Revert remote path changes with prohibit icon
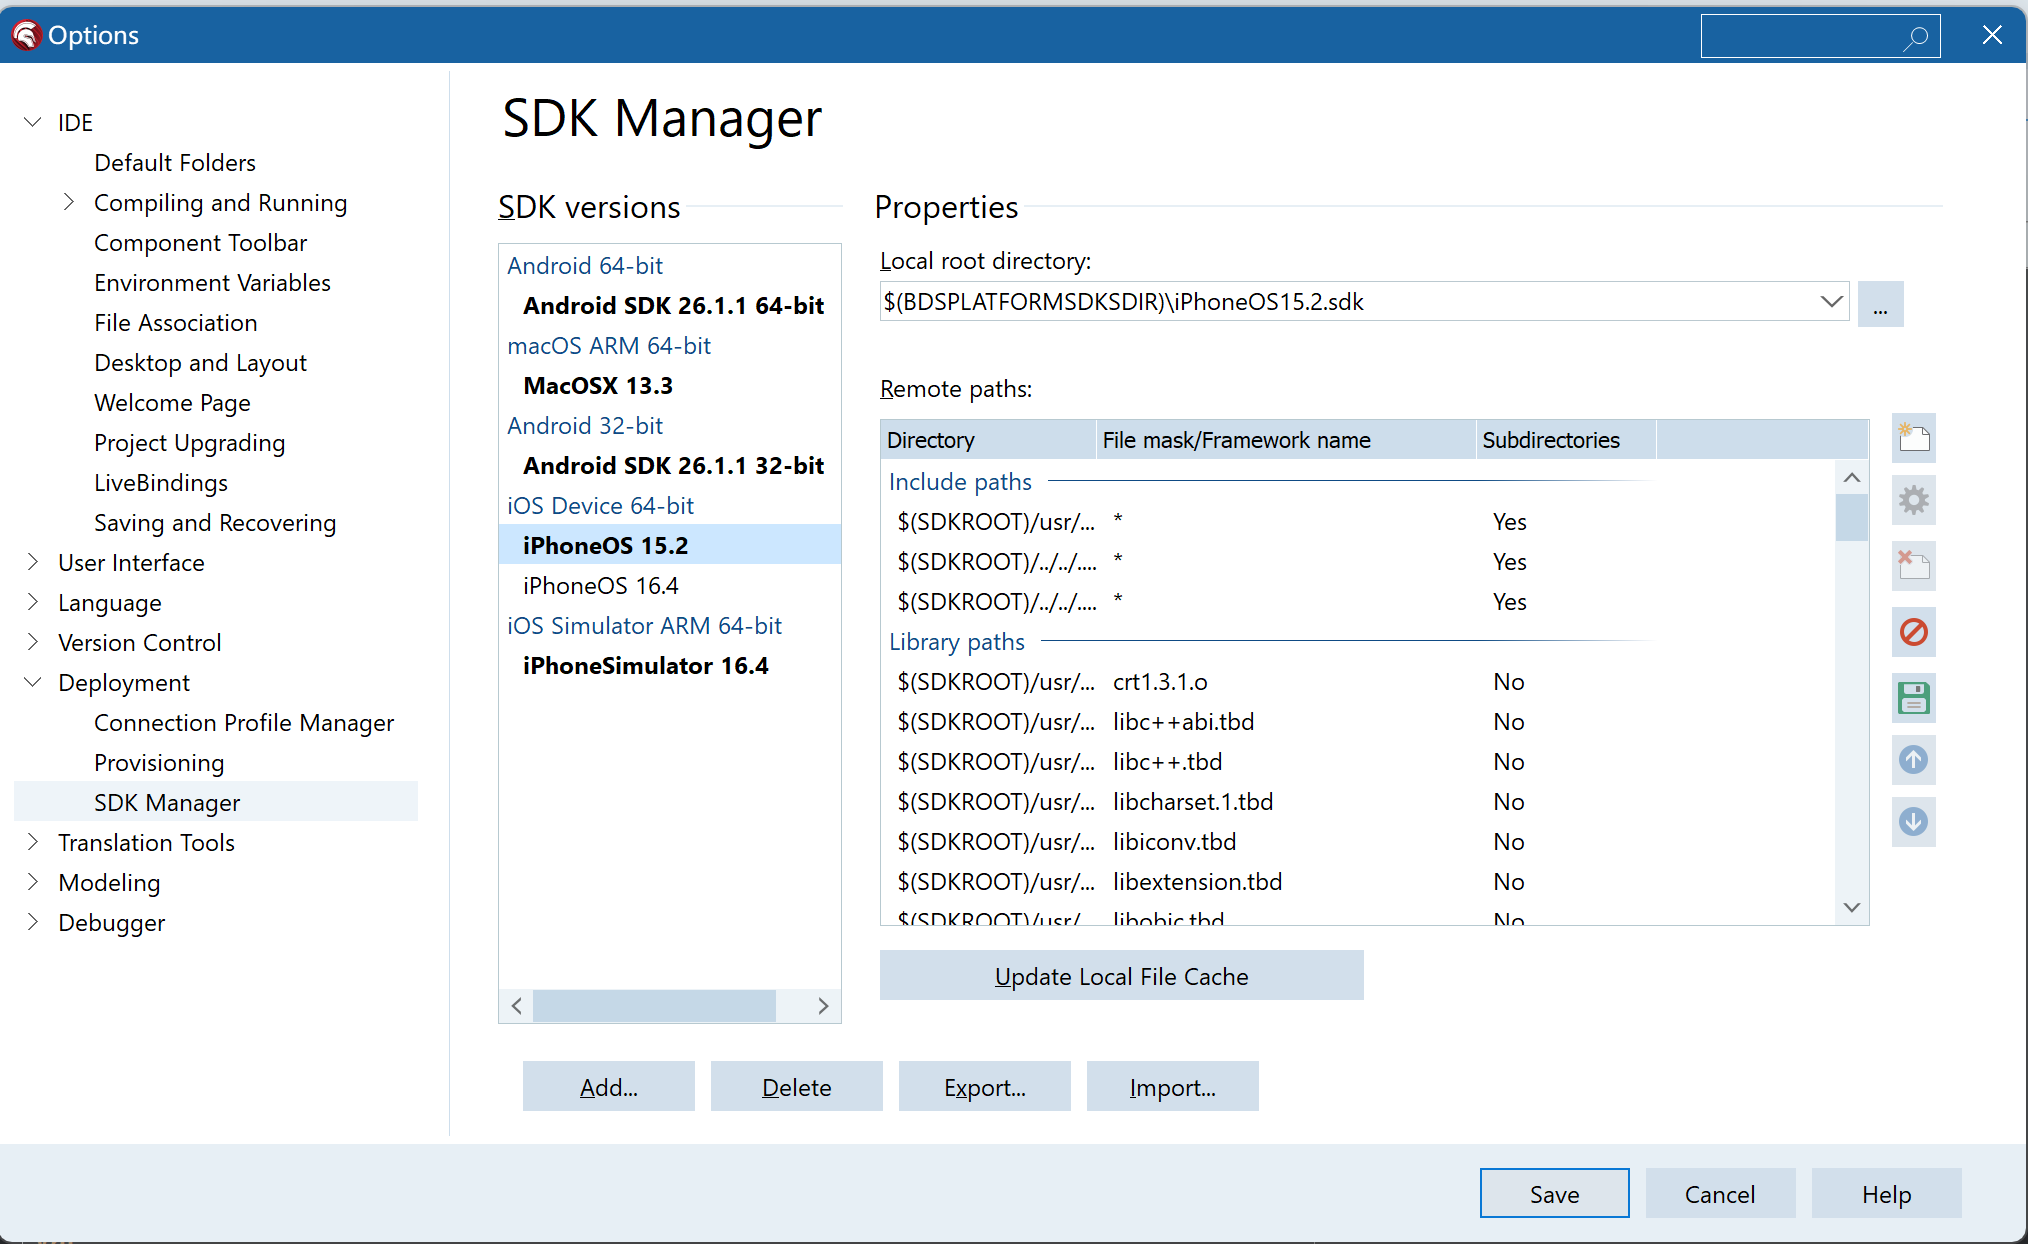Screen dimensions: 2028x1244 (x=1913, y=632)
